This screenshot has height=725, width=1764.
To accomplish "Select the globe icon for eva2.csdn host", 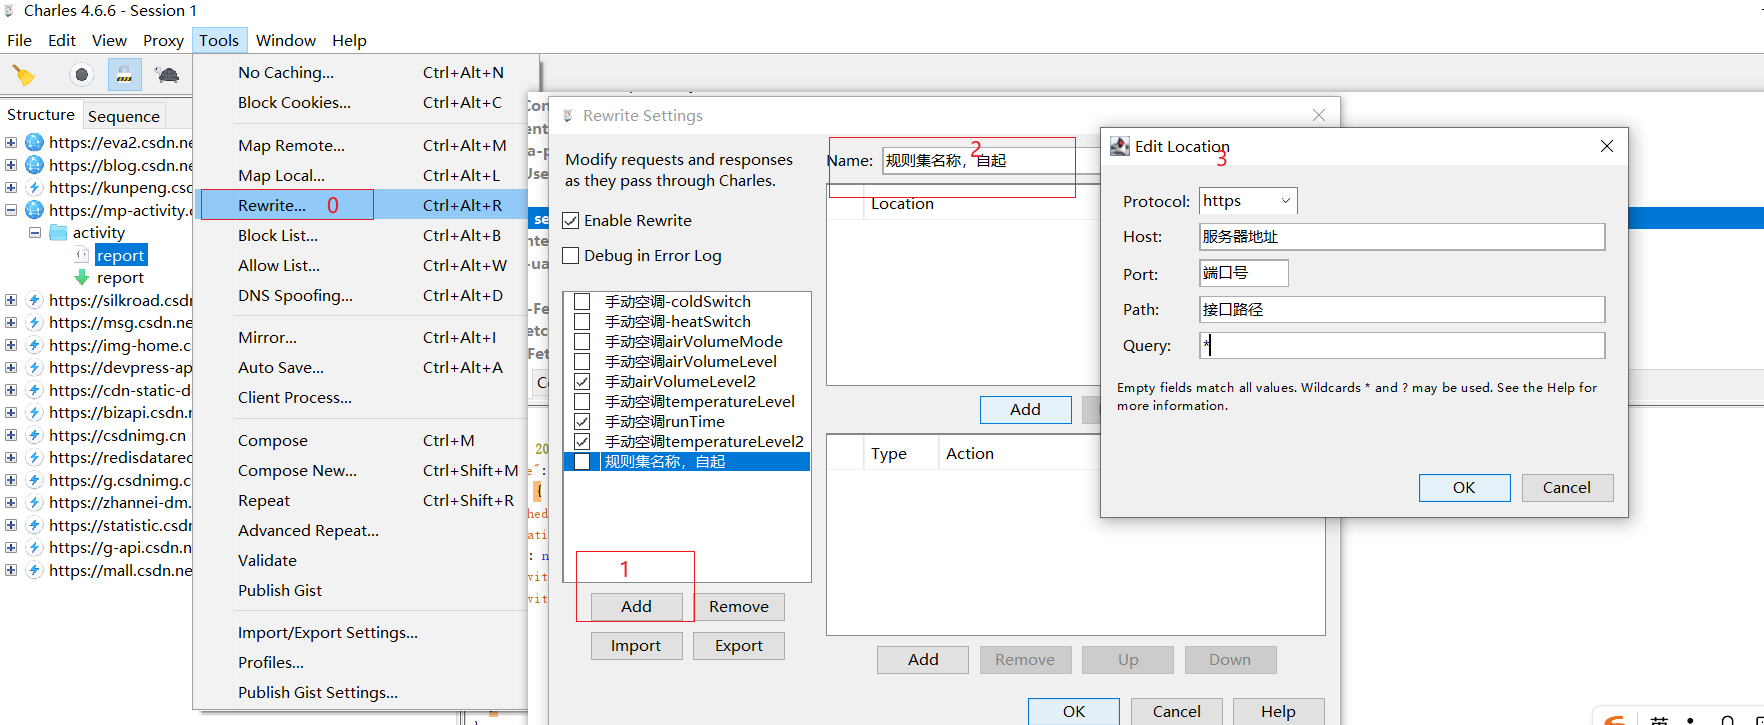I will tap(34, 142).
